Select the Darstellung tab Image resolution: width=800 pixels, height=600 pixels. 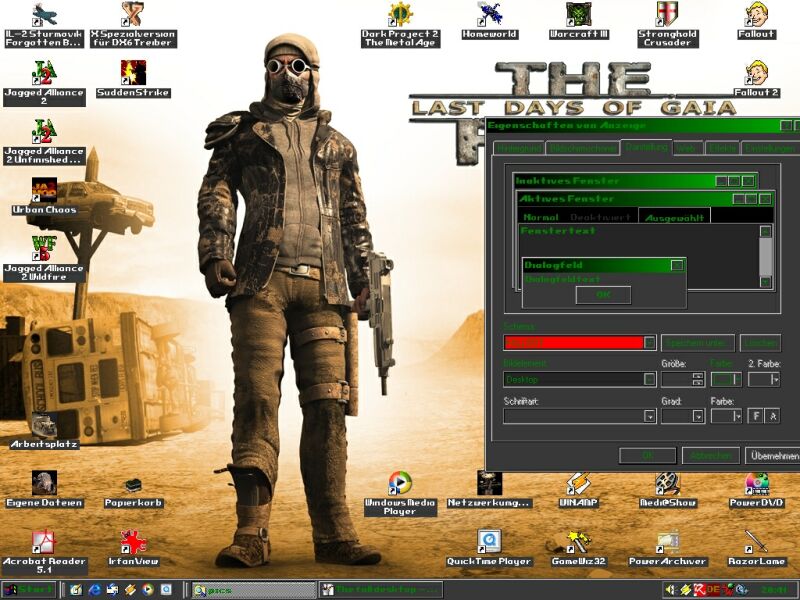pos(646,147)
